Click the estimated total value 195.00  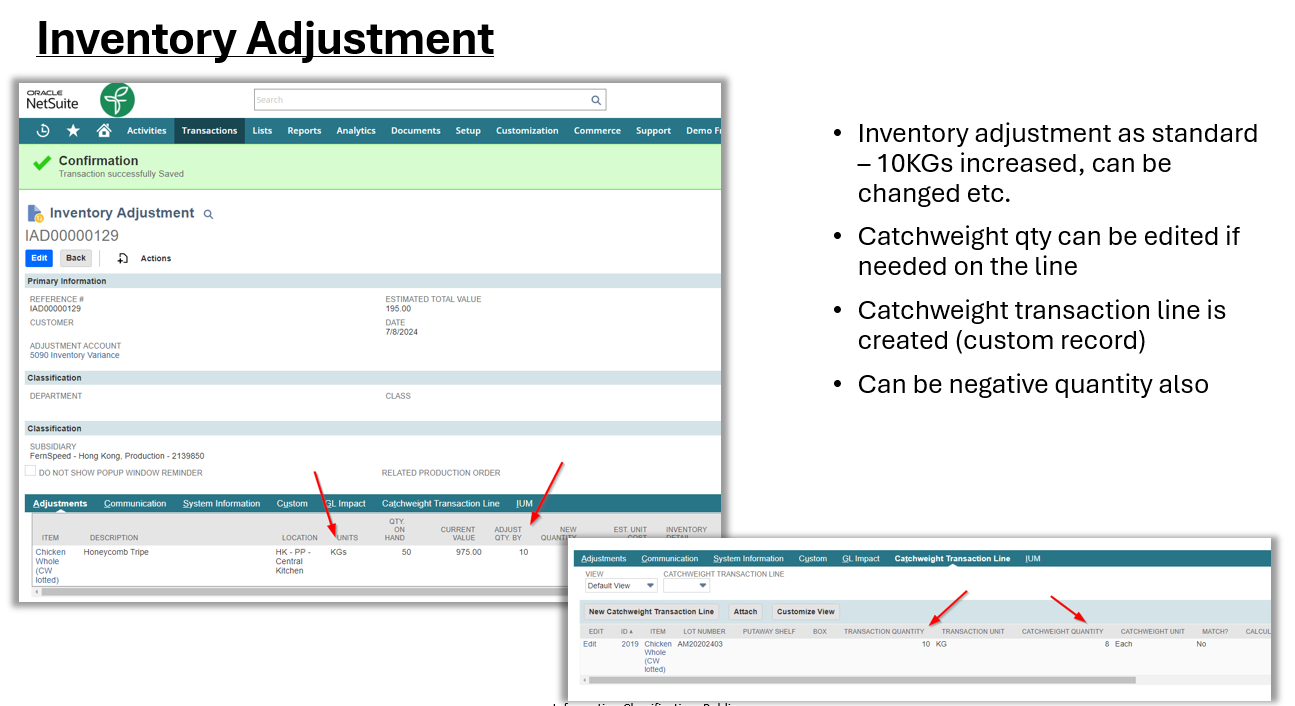tap(398, 309)
